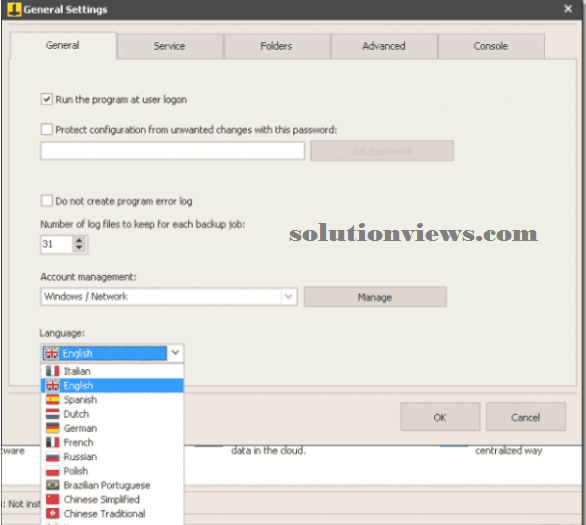Open Account management Windows / Network dropdown
This screenshot has height=525, width=586.
(169, 297)
